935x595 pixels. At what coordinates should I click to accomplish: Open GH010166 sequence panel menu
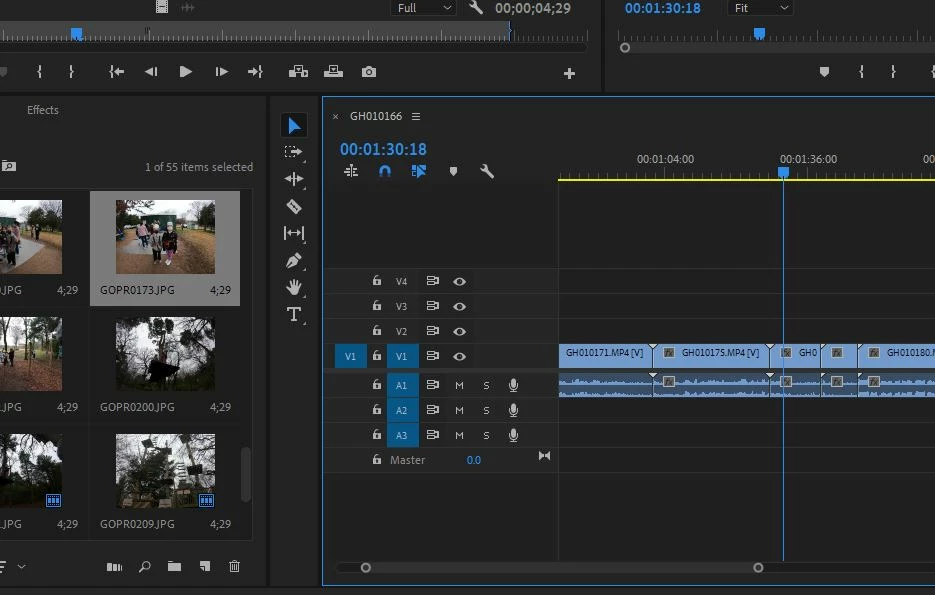(416, 117)
